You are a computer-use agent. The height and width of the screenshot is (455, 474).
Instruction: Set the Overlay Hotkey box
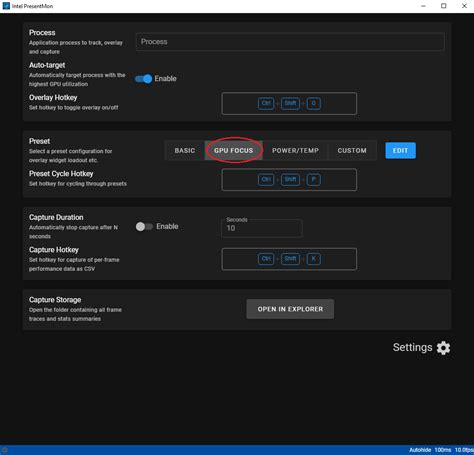[289, 103]
